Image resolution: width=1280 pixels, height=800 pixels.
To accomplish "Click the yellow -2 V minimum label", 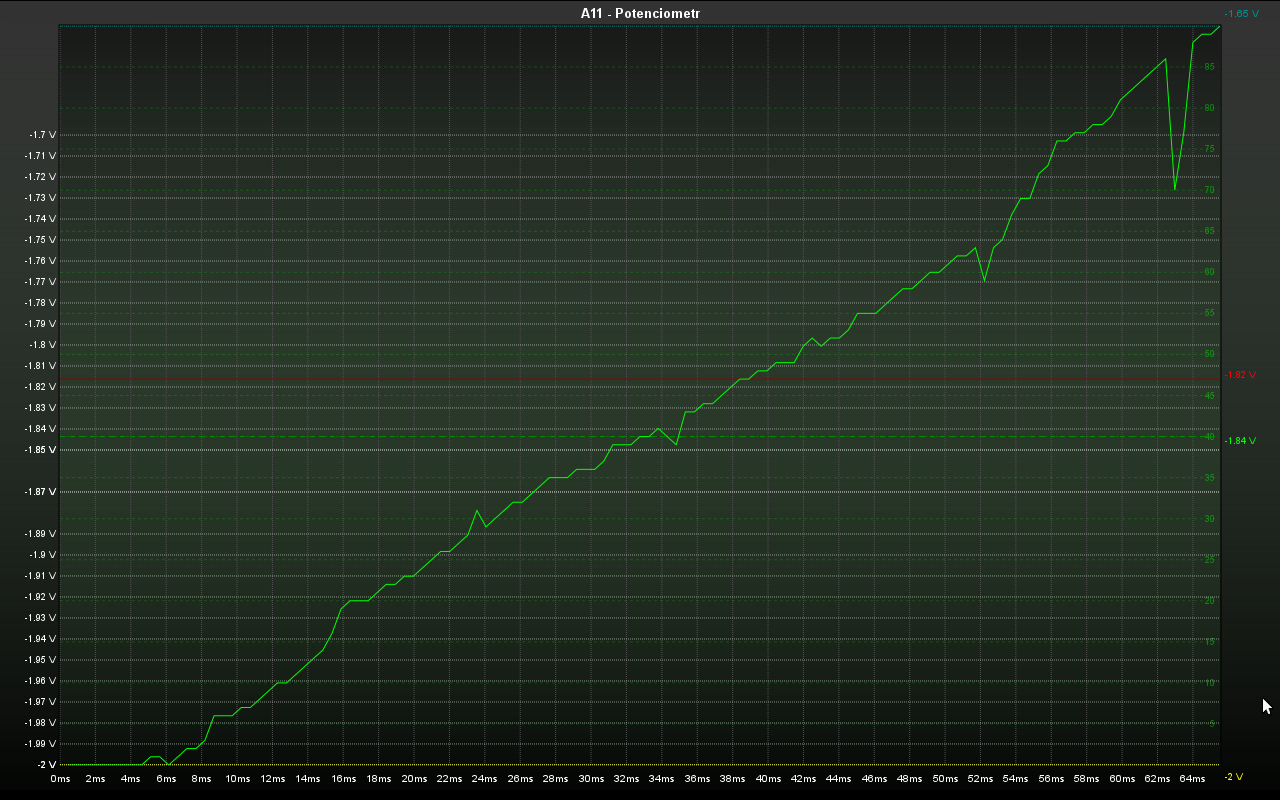I will click(x=1233, y=777).
